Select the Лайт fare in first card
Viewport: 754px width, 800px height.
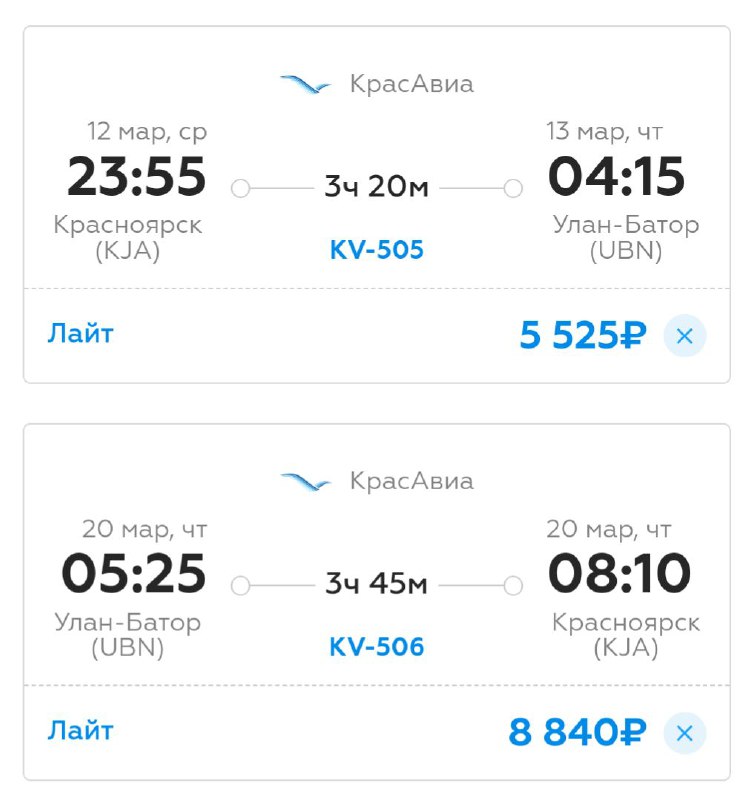pos(80,334)
